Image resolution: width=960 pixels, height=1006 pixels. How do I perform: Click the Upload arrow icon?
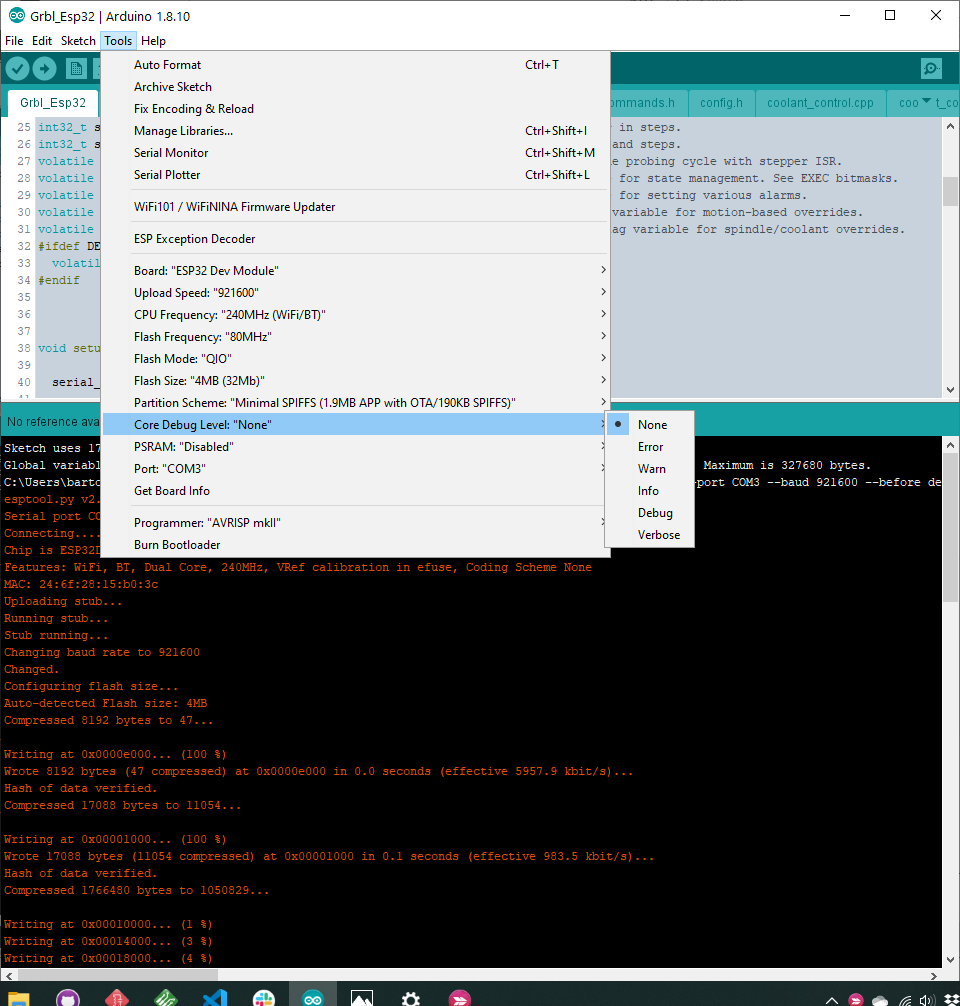(x=43, y=68)
